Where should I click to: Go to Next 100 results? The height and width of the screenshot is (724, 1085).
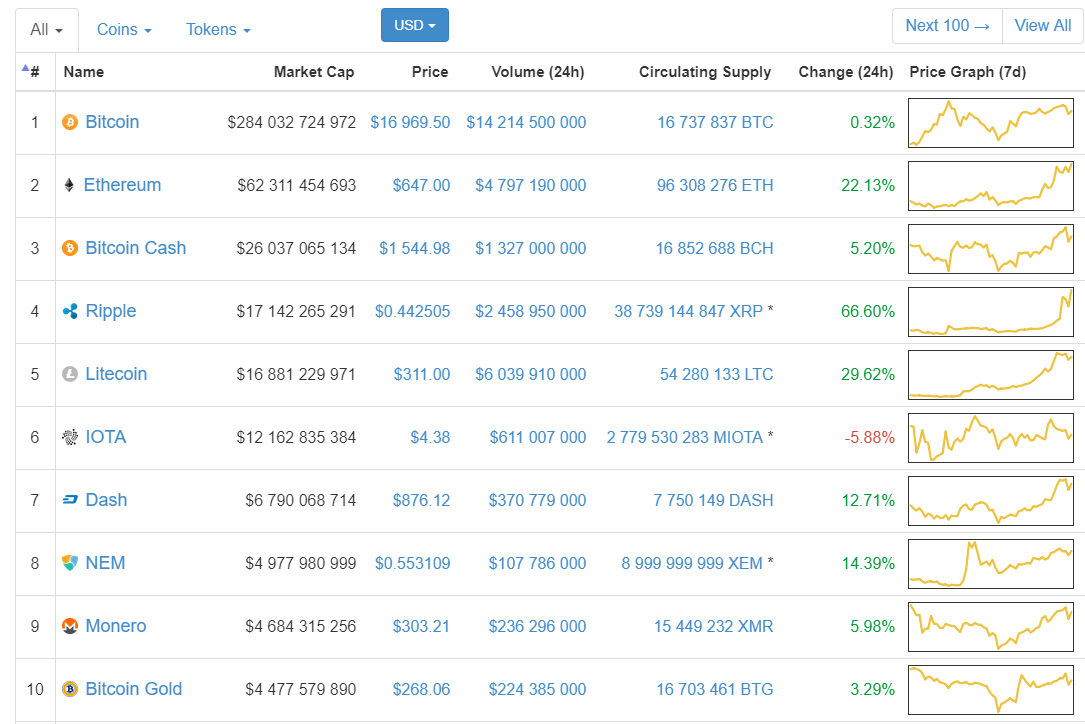click(947, 26)
